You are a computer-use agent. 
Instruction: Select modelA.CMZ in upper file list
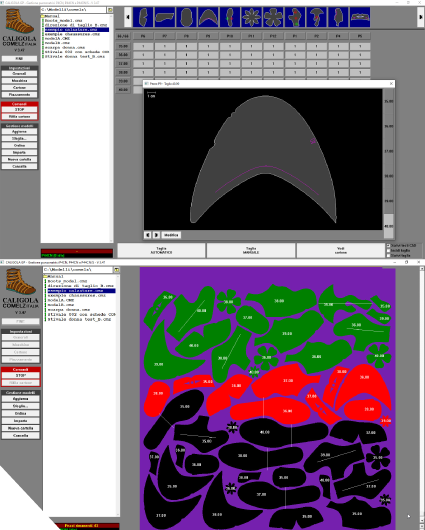57,39
